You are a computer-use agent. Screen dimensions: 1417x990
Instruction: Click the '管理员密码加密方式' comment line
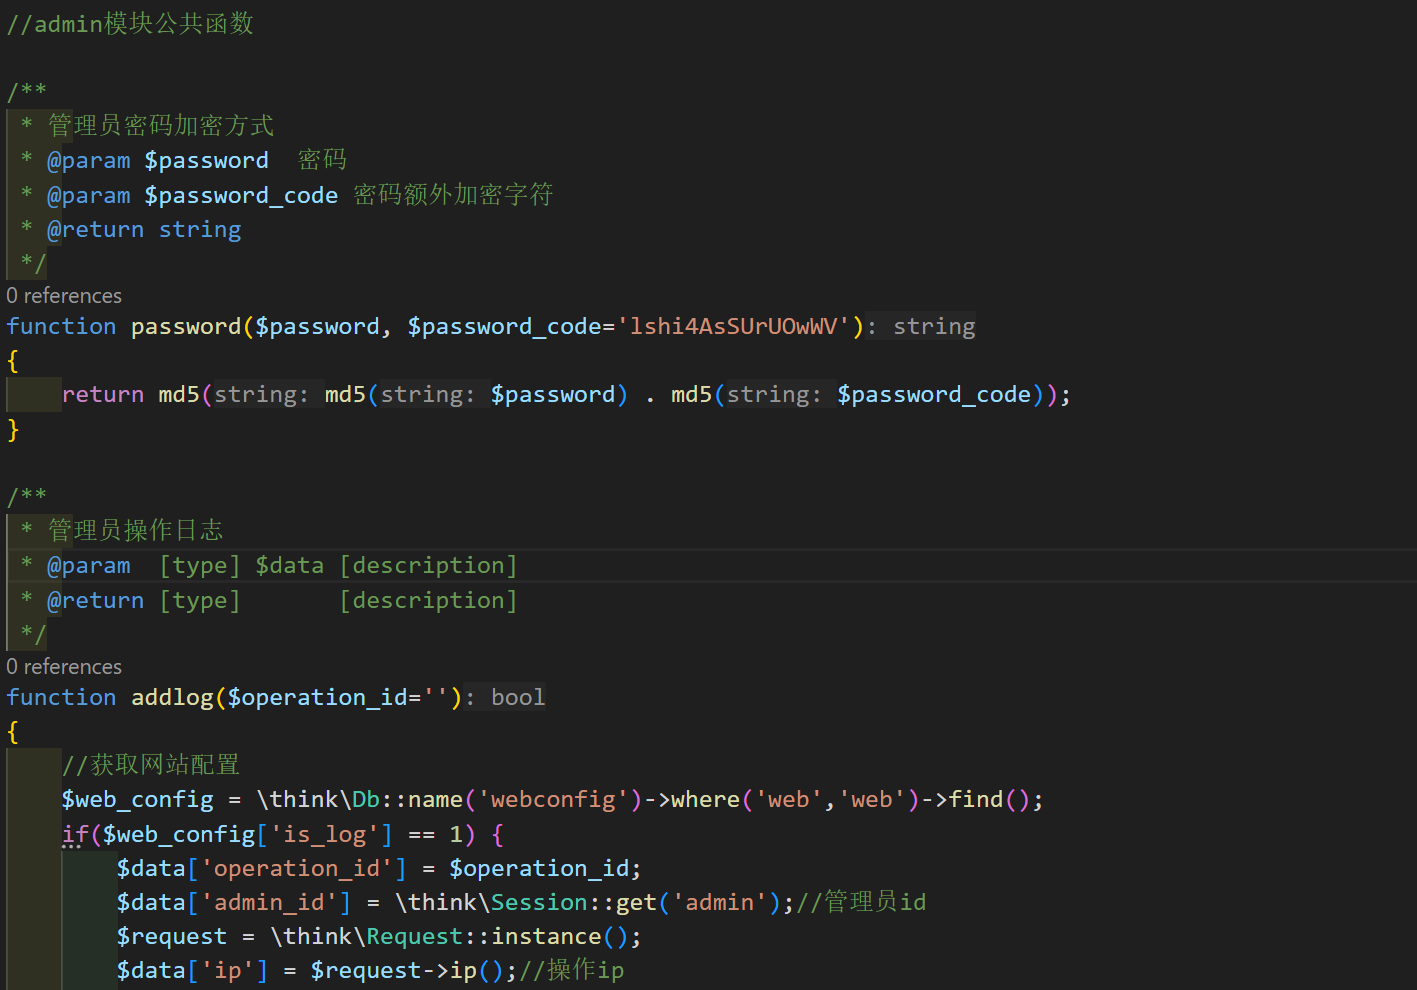pos(161,125)
